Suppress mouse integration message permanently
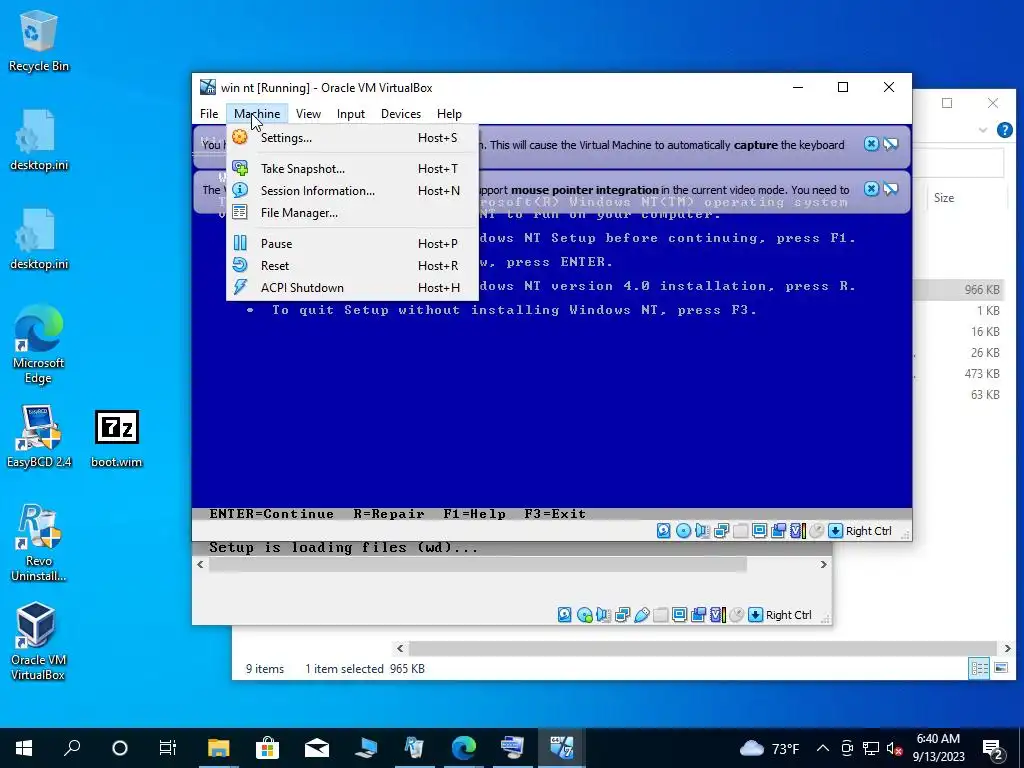The height and width of the screenshot is (768, 1024). coord(891,189)
